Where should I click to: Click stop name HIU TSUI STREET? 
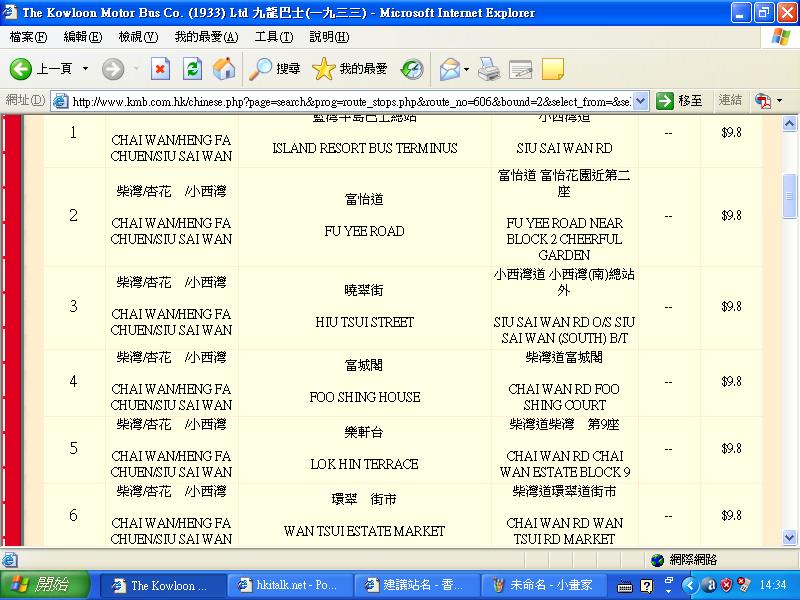coord(364,322)
